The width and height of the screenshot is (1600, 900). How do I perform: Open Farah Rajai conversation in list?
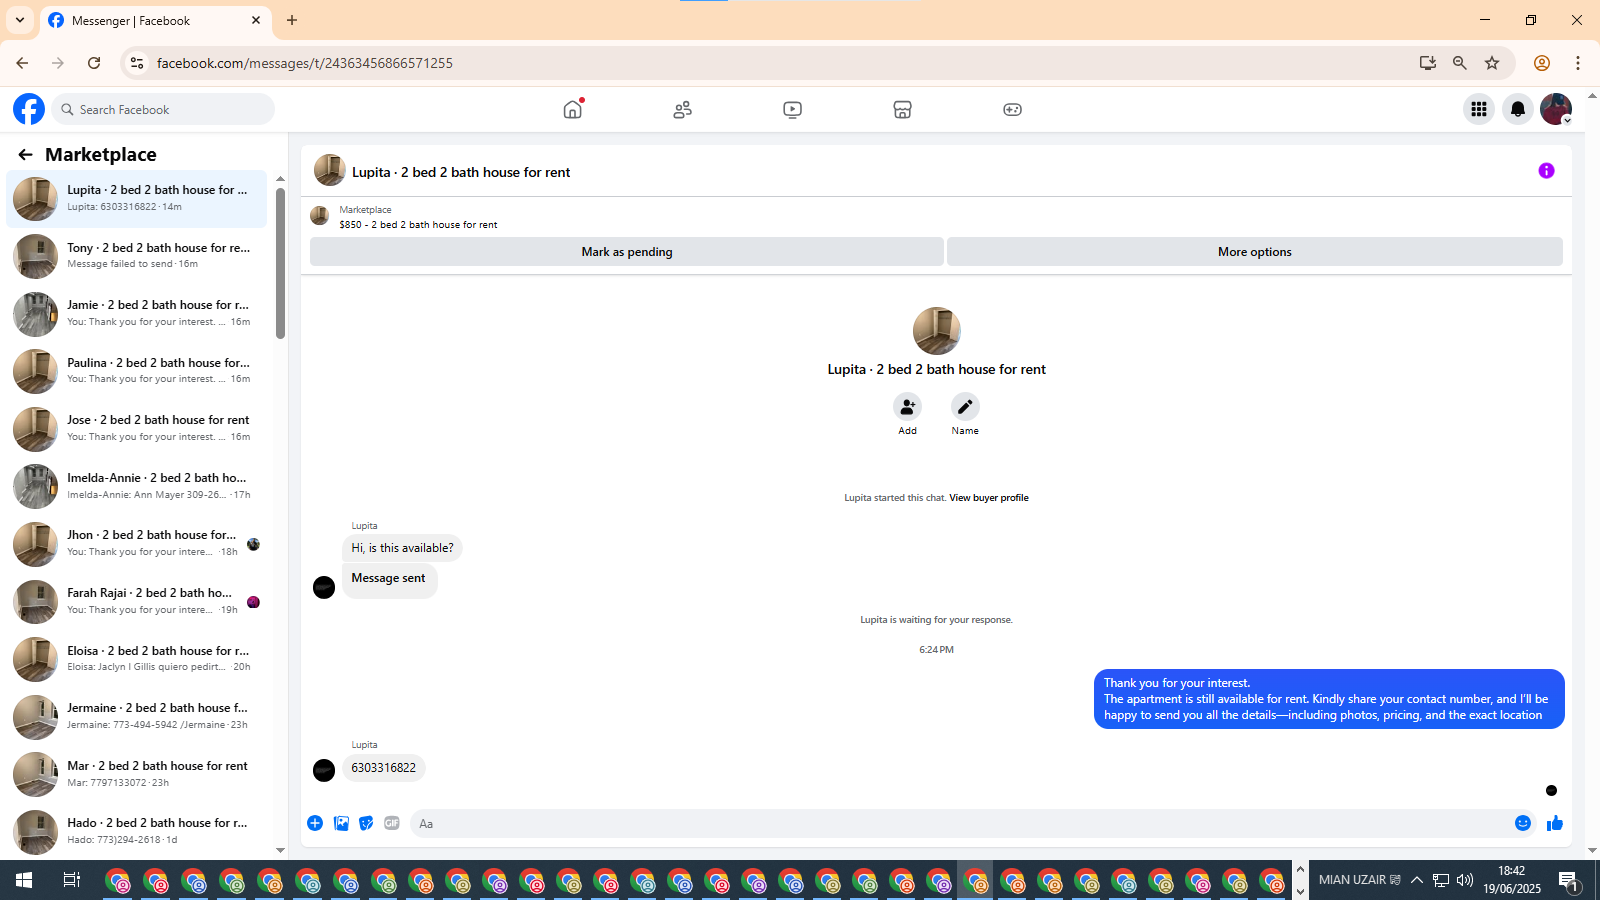click(137, 601)
